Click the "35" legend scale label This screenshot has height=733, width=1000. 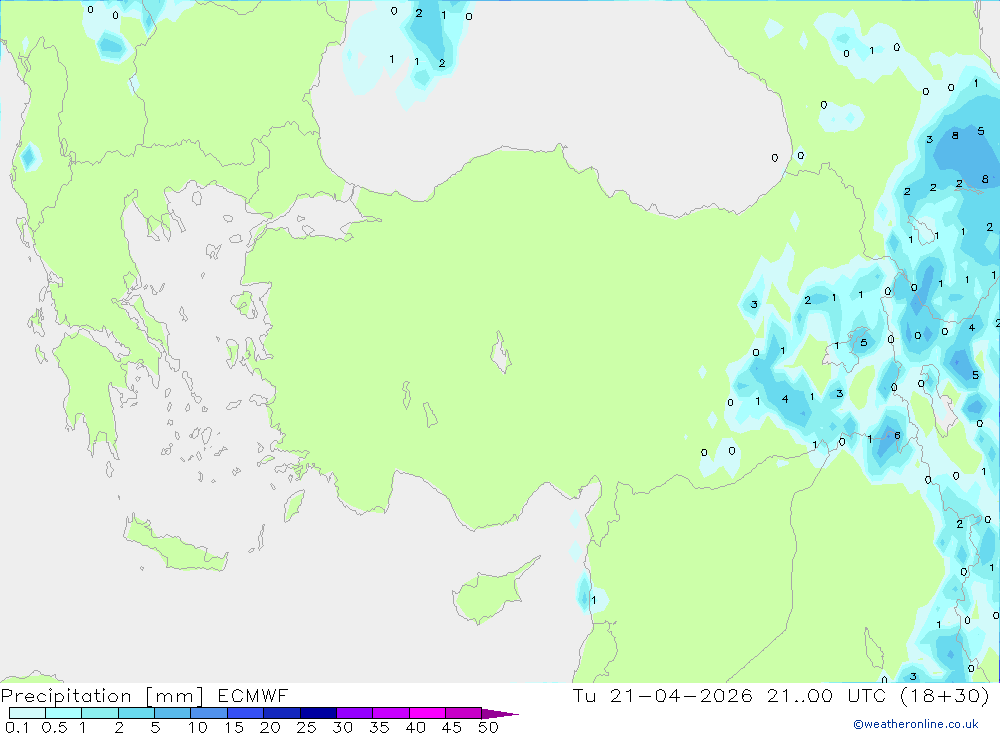coord(379,727)
